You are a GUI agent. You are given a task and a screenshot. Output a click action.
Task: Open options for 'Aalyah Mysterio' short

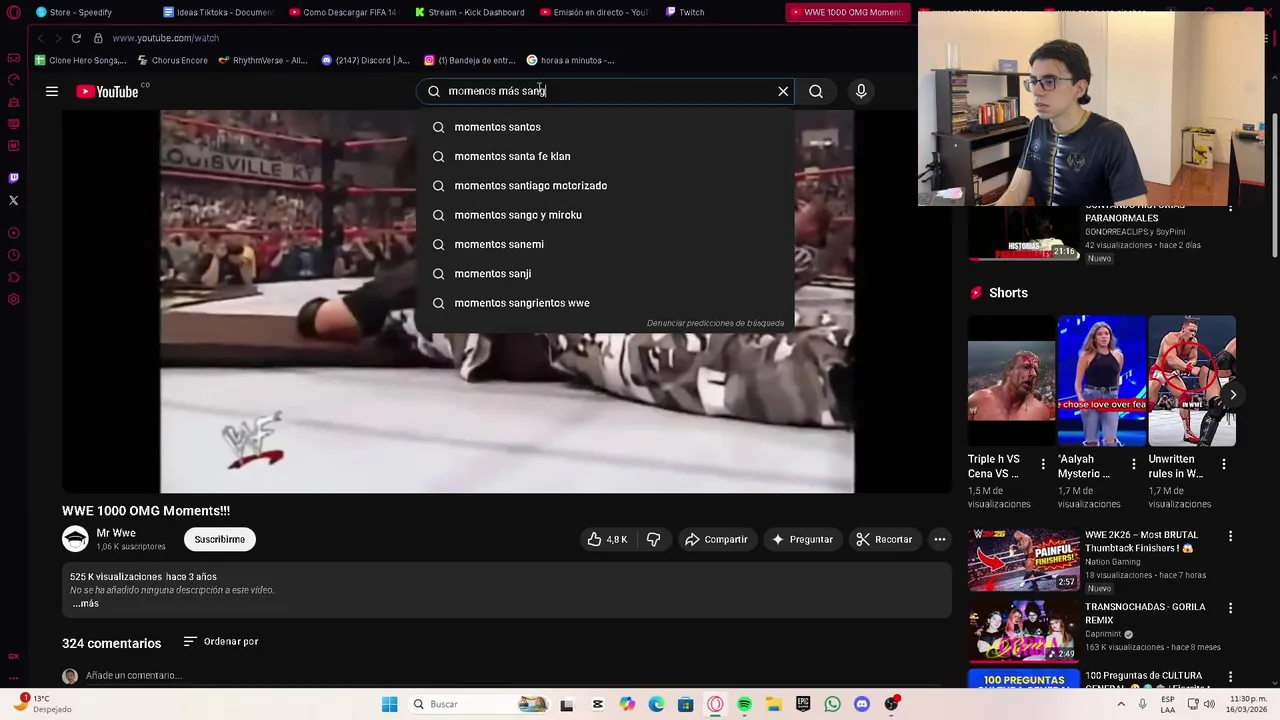pyautogui.click(x=1133, y=464)
